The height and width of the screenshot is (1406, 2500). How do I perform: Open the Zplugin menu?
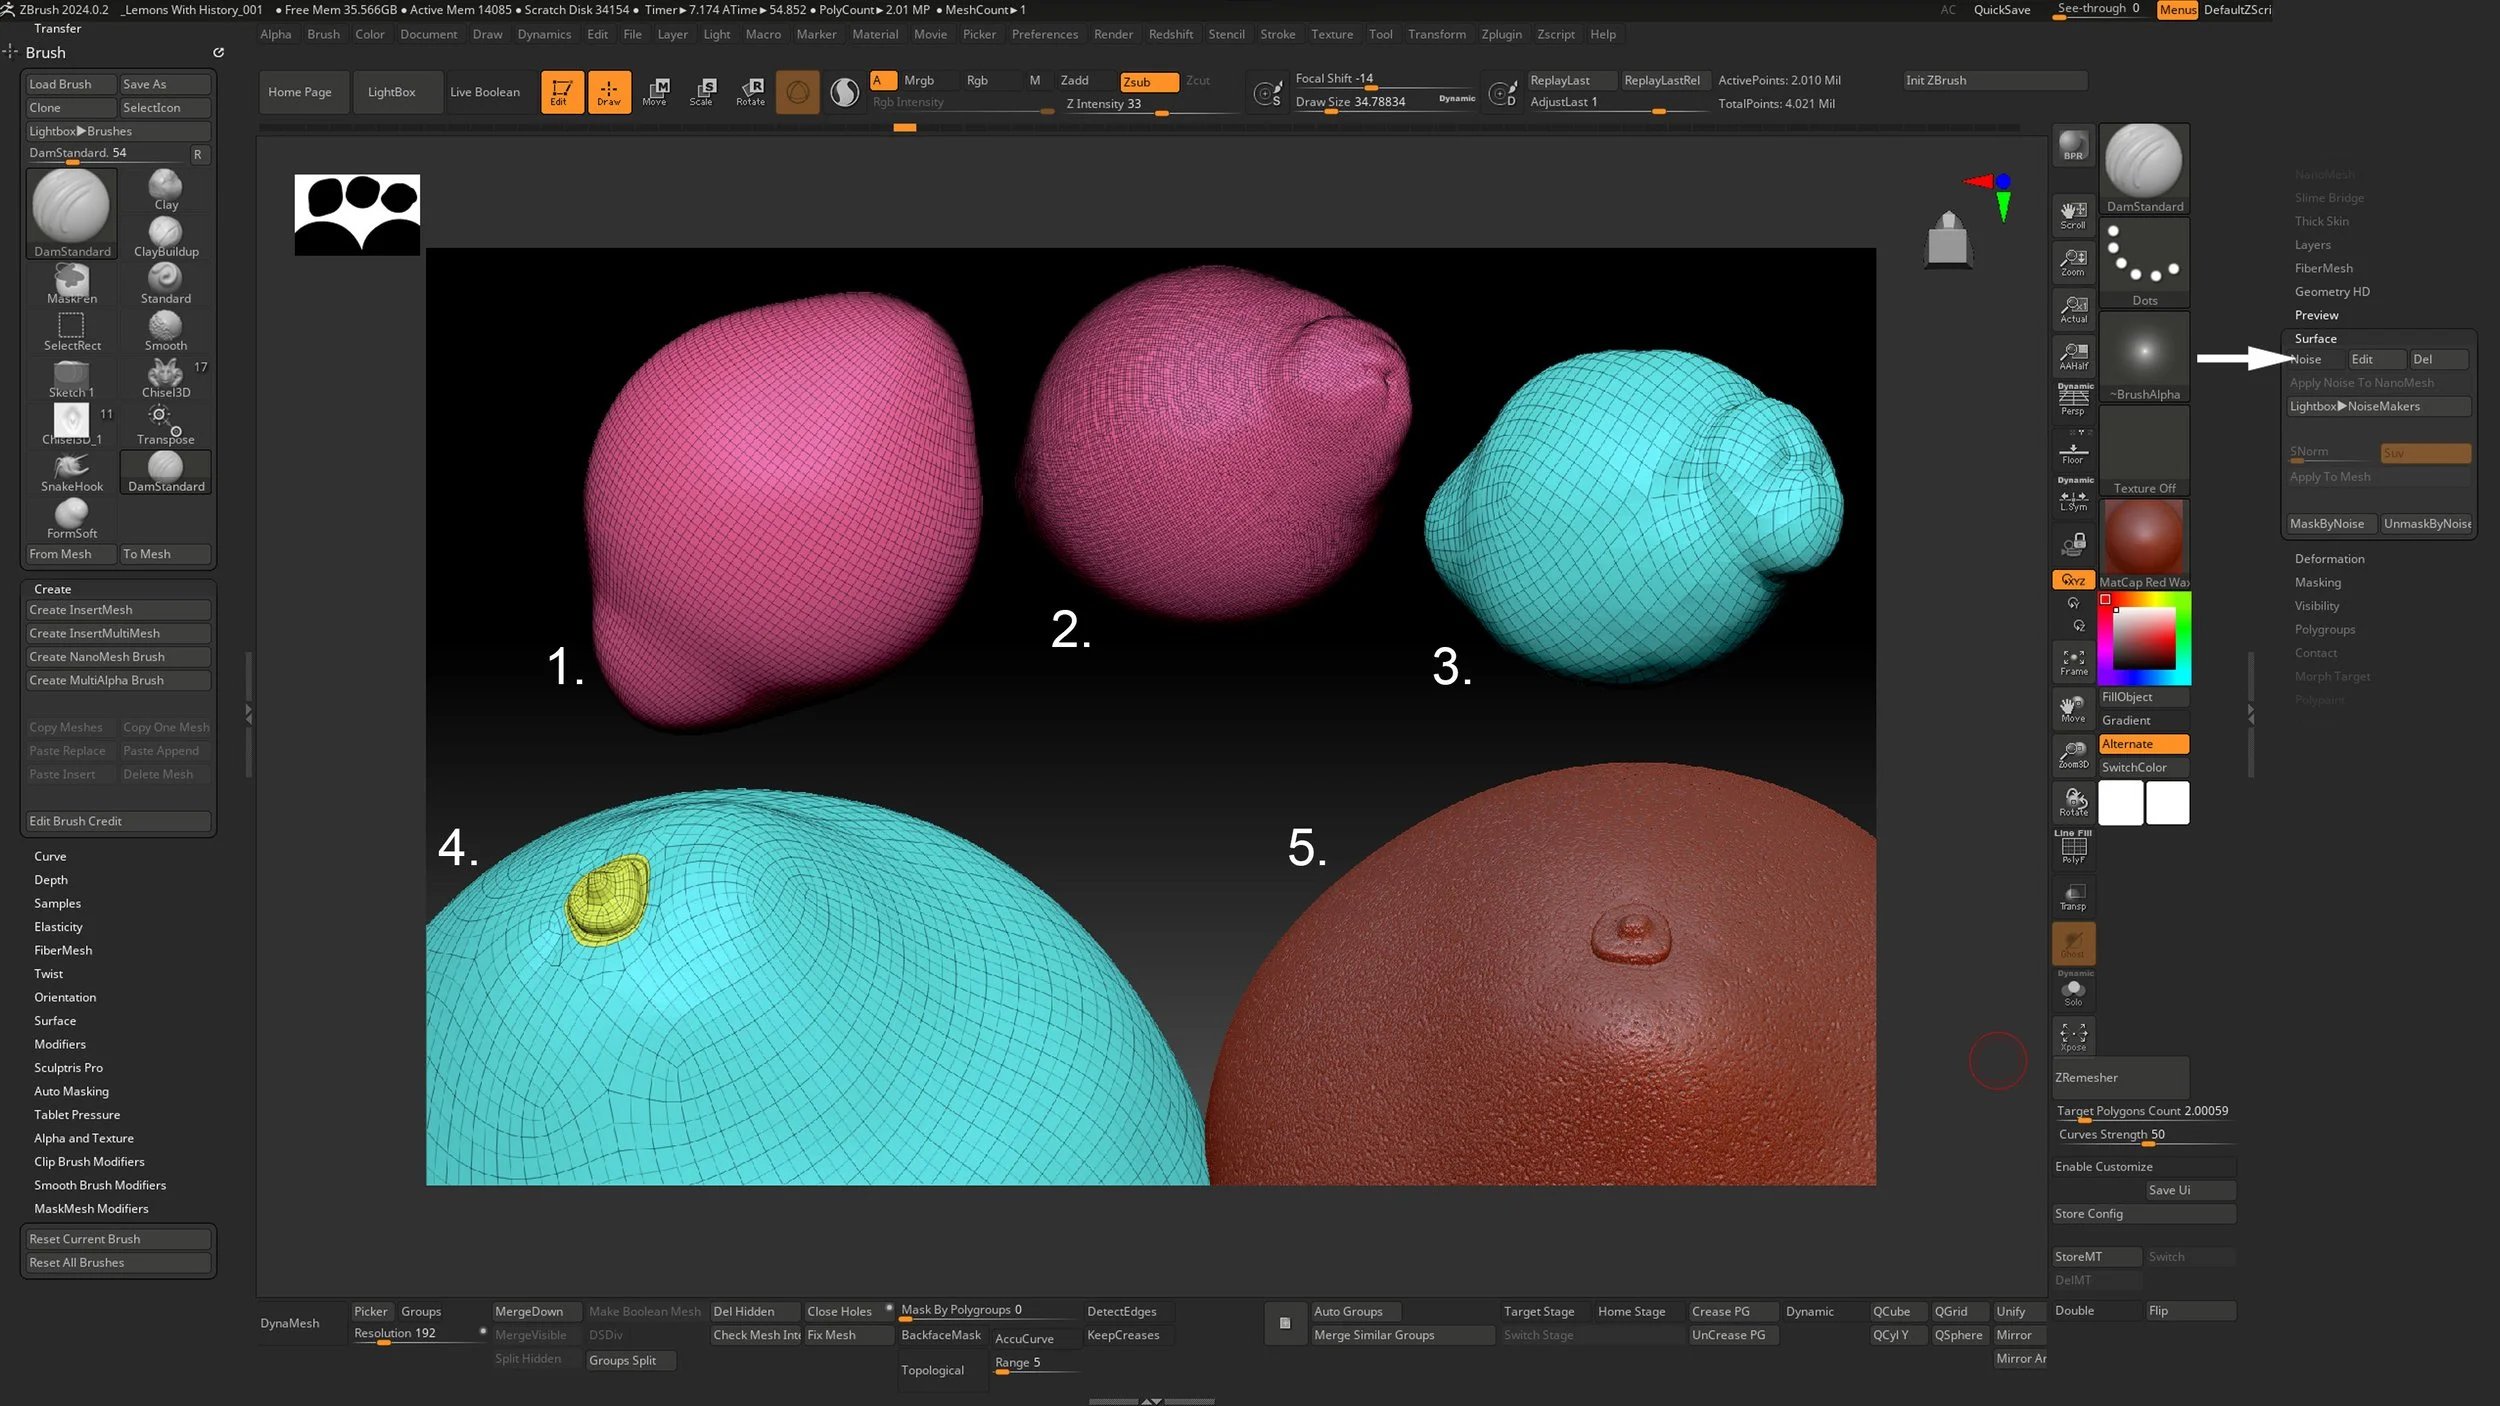click(x=1501, y=34)
